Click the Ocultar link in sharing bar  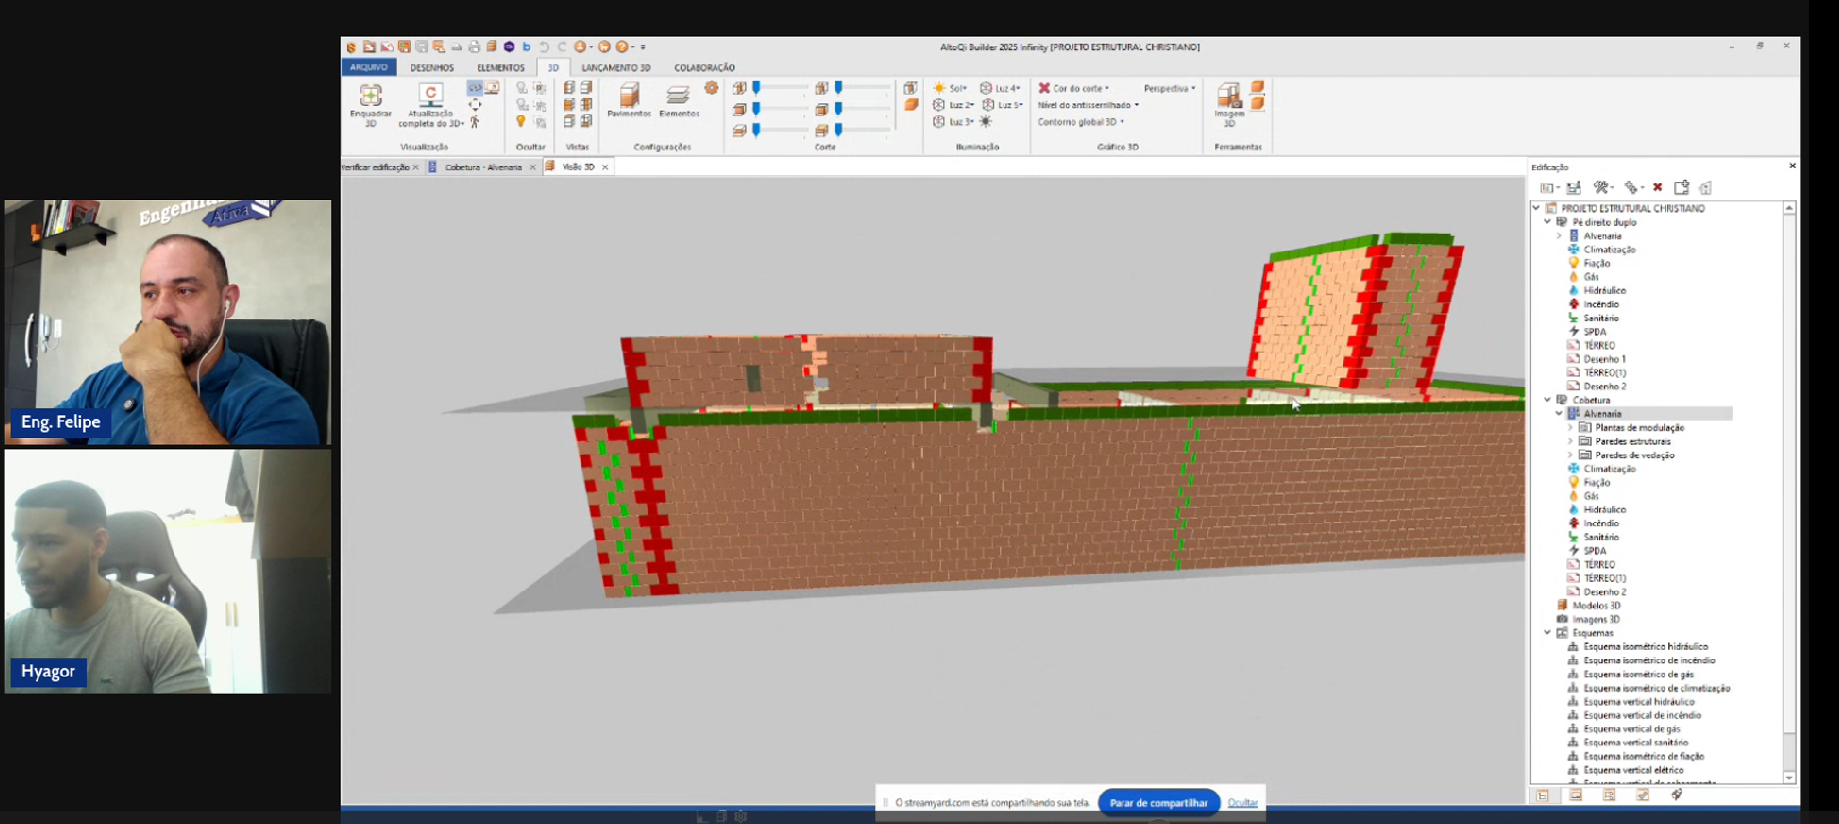coord(1242,803)
